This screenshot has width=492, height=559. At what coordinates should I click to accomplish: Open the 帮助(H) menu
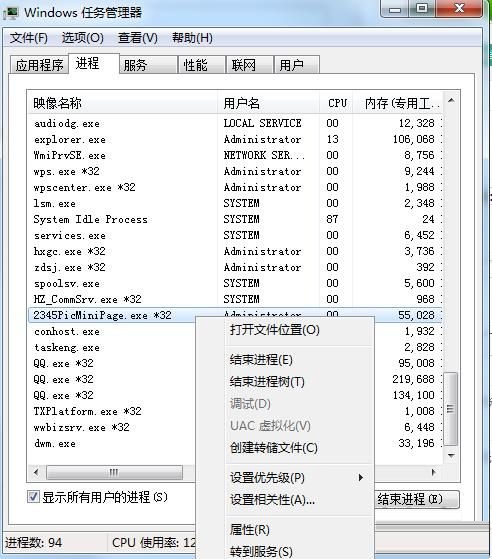point(192,37)
